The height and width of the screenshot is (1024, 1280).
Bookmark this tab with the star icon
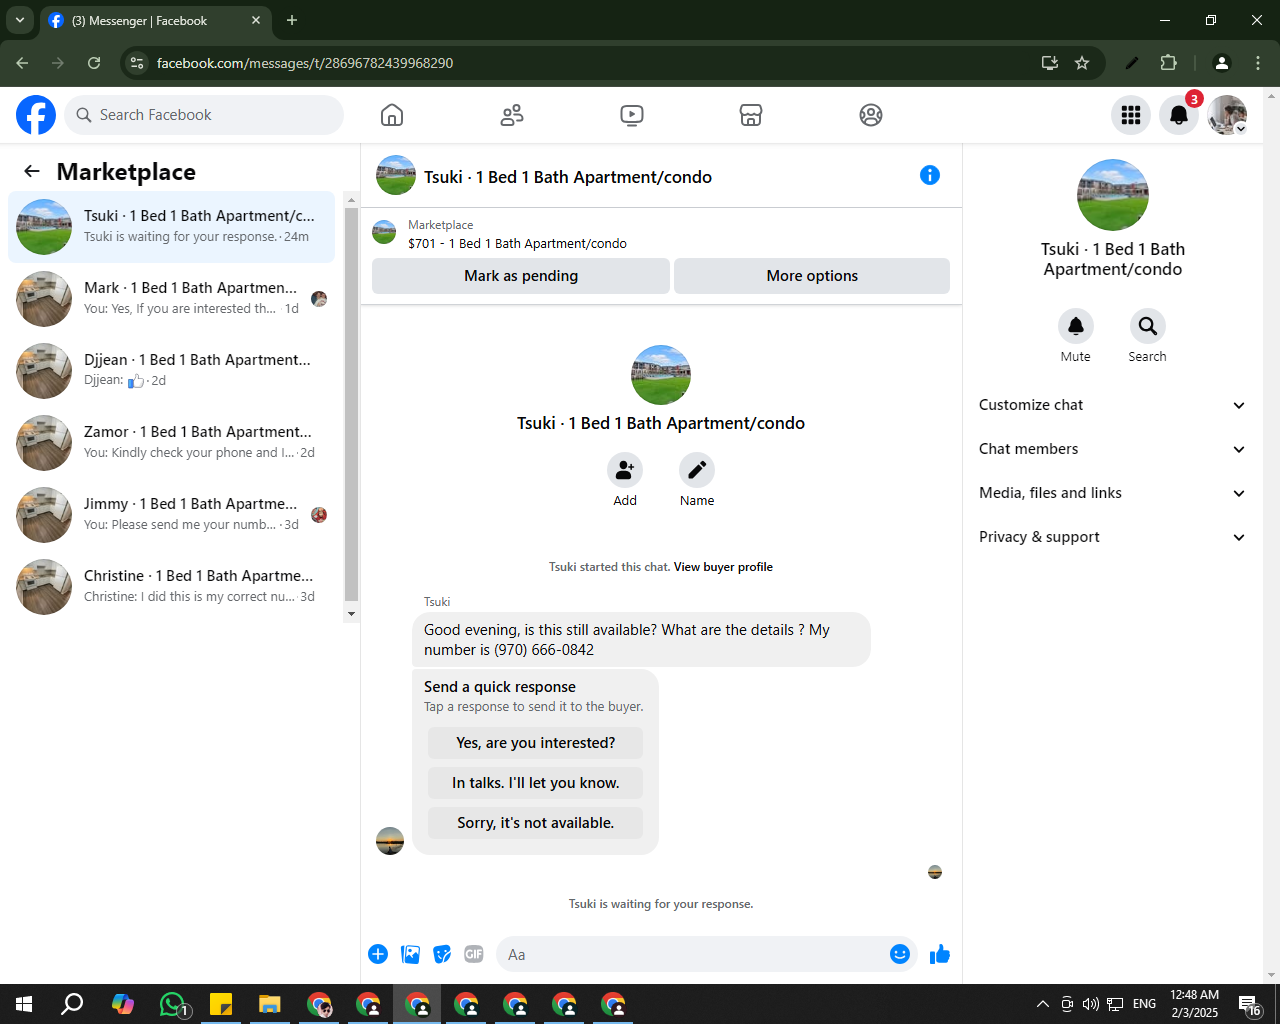pos(1082,63)
